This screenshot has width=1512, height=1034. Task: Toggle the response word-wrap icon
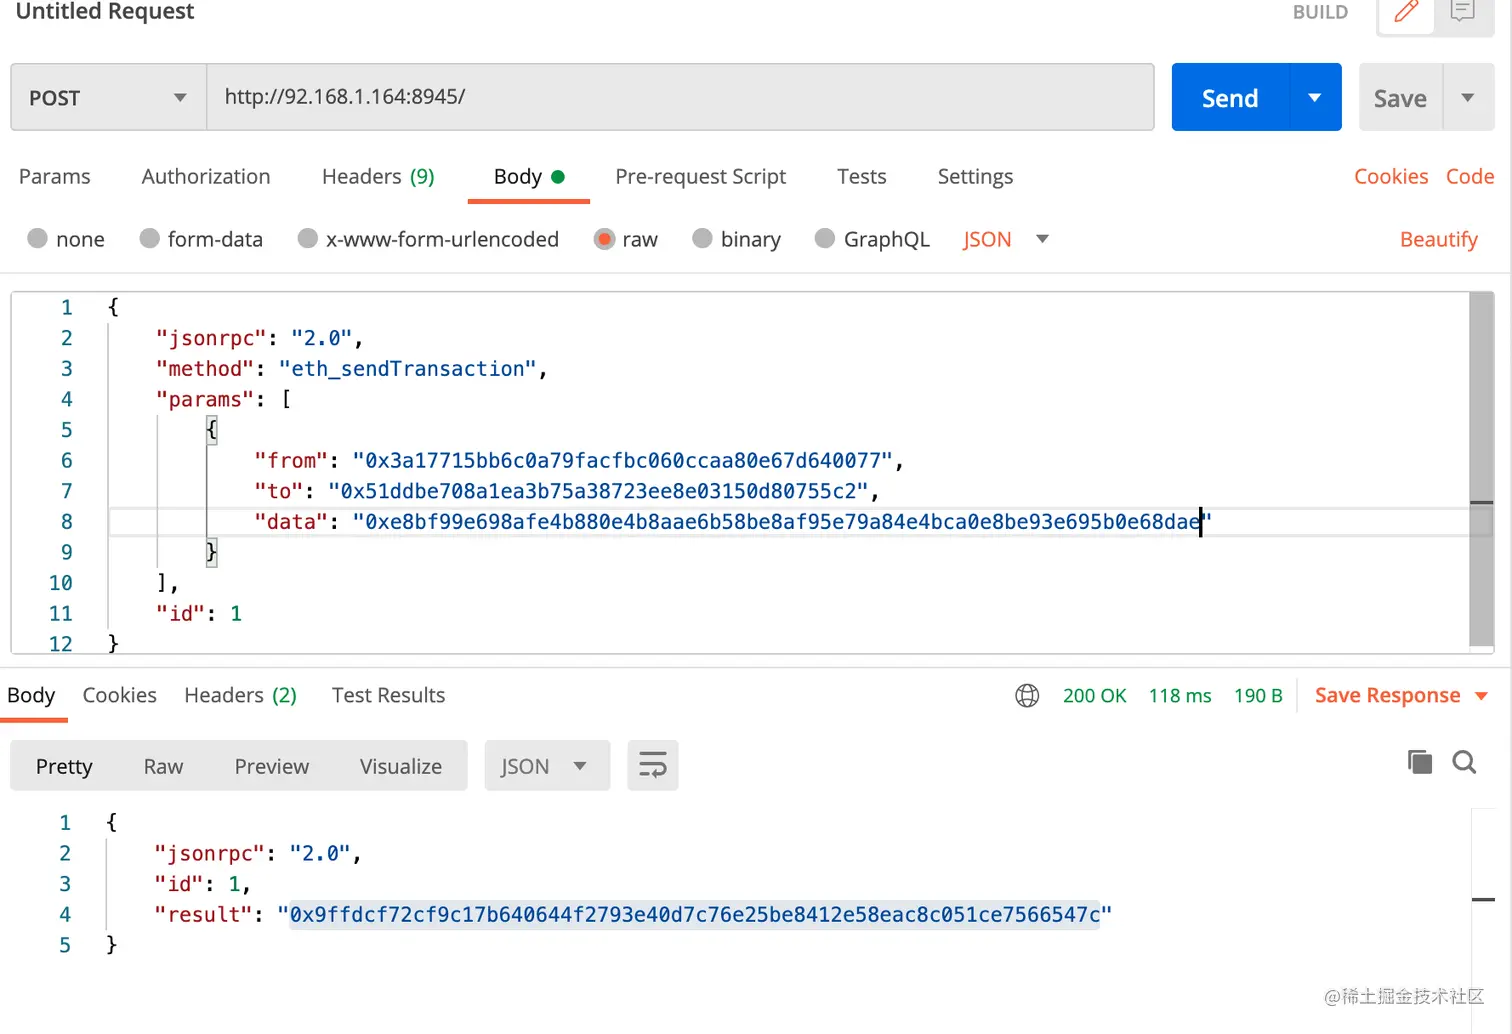653,766
